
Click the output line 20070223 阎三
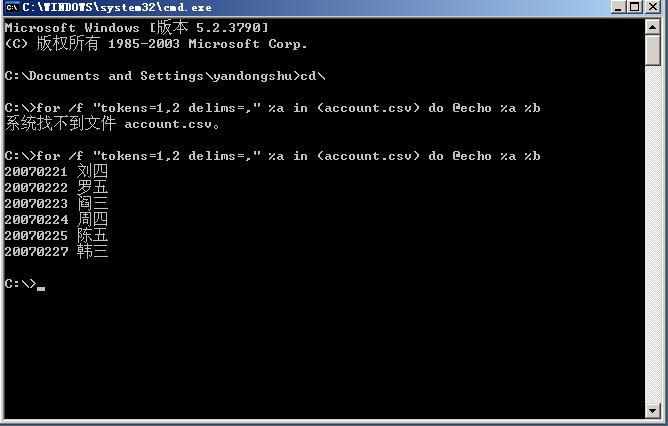[56, 204]
